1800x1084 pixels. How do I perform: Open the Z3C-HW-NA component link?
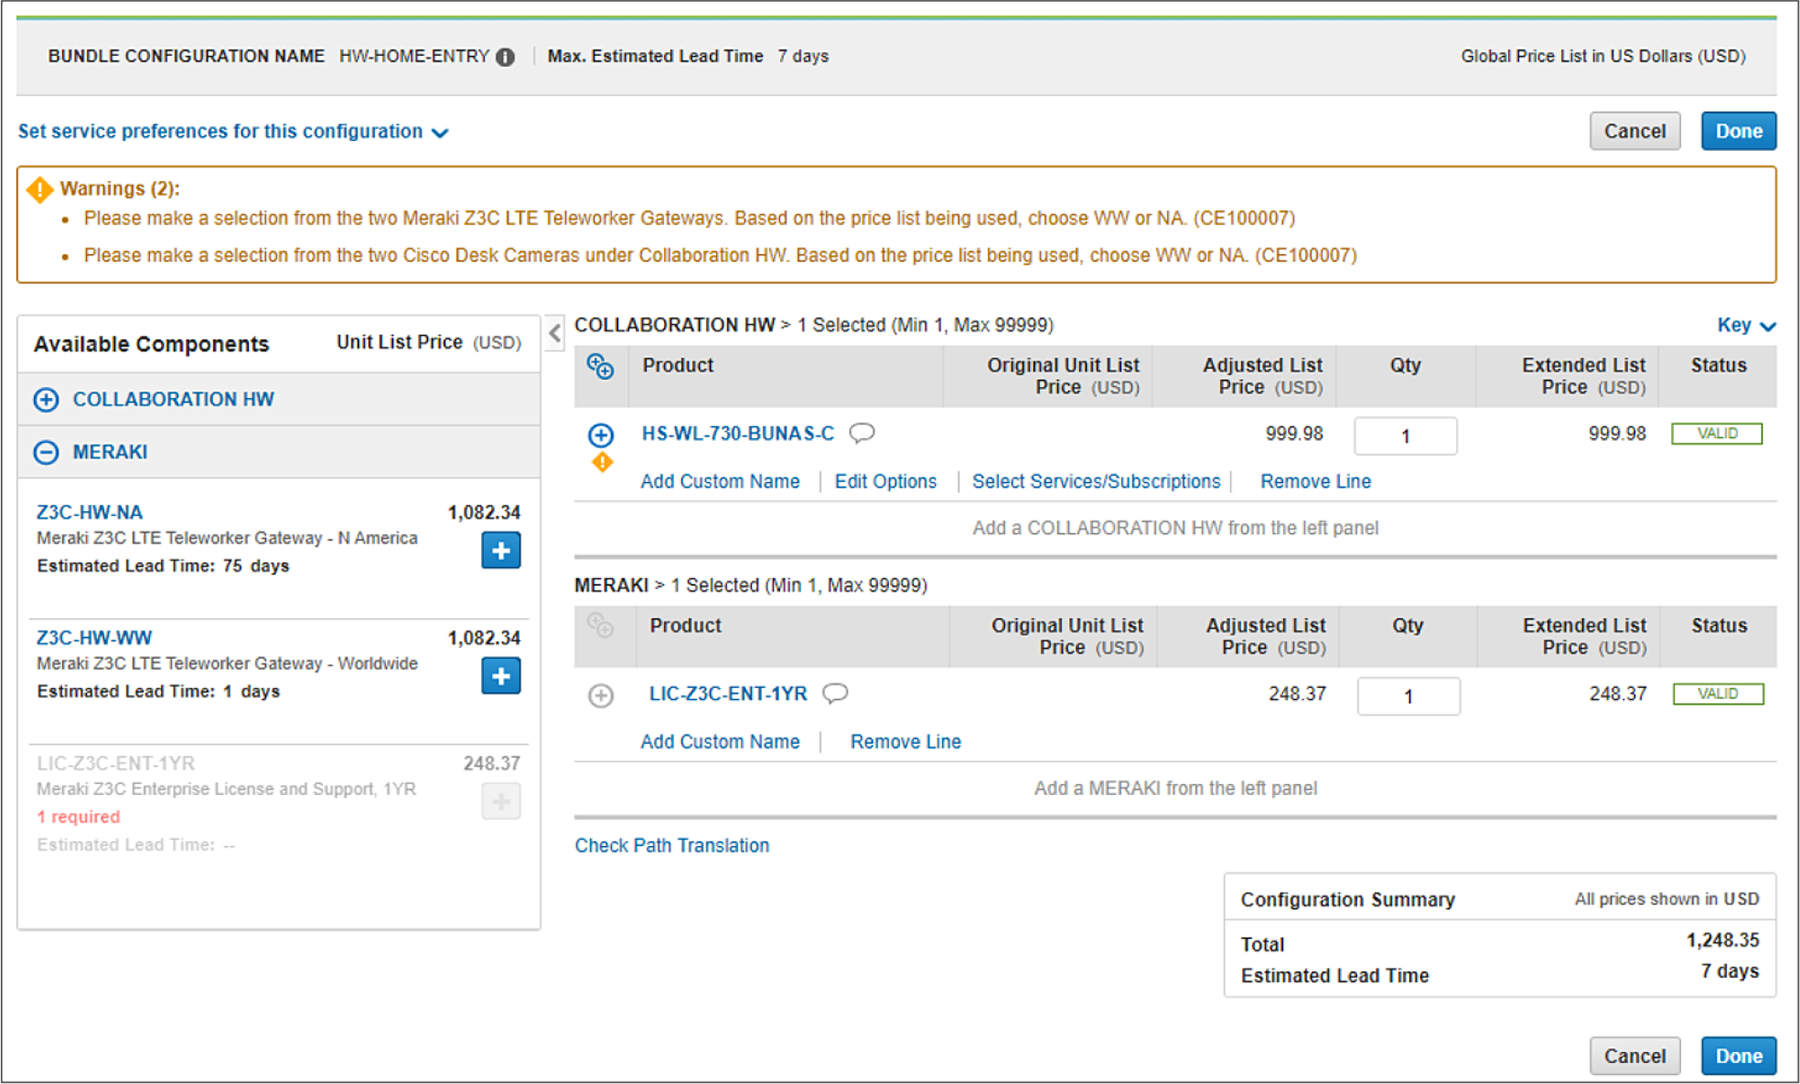tap(90, 512)
